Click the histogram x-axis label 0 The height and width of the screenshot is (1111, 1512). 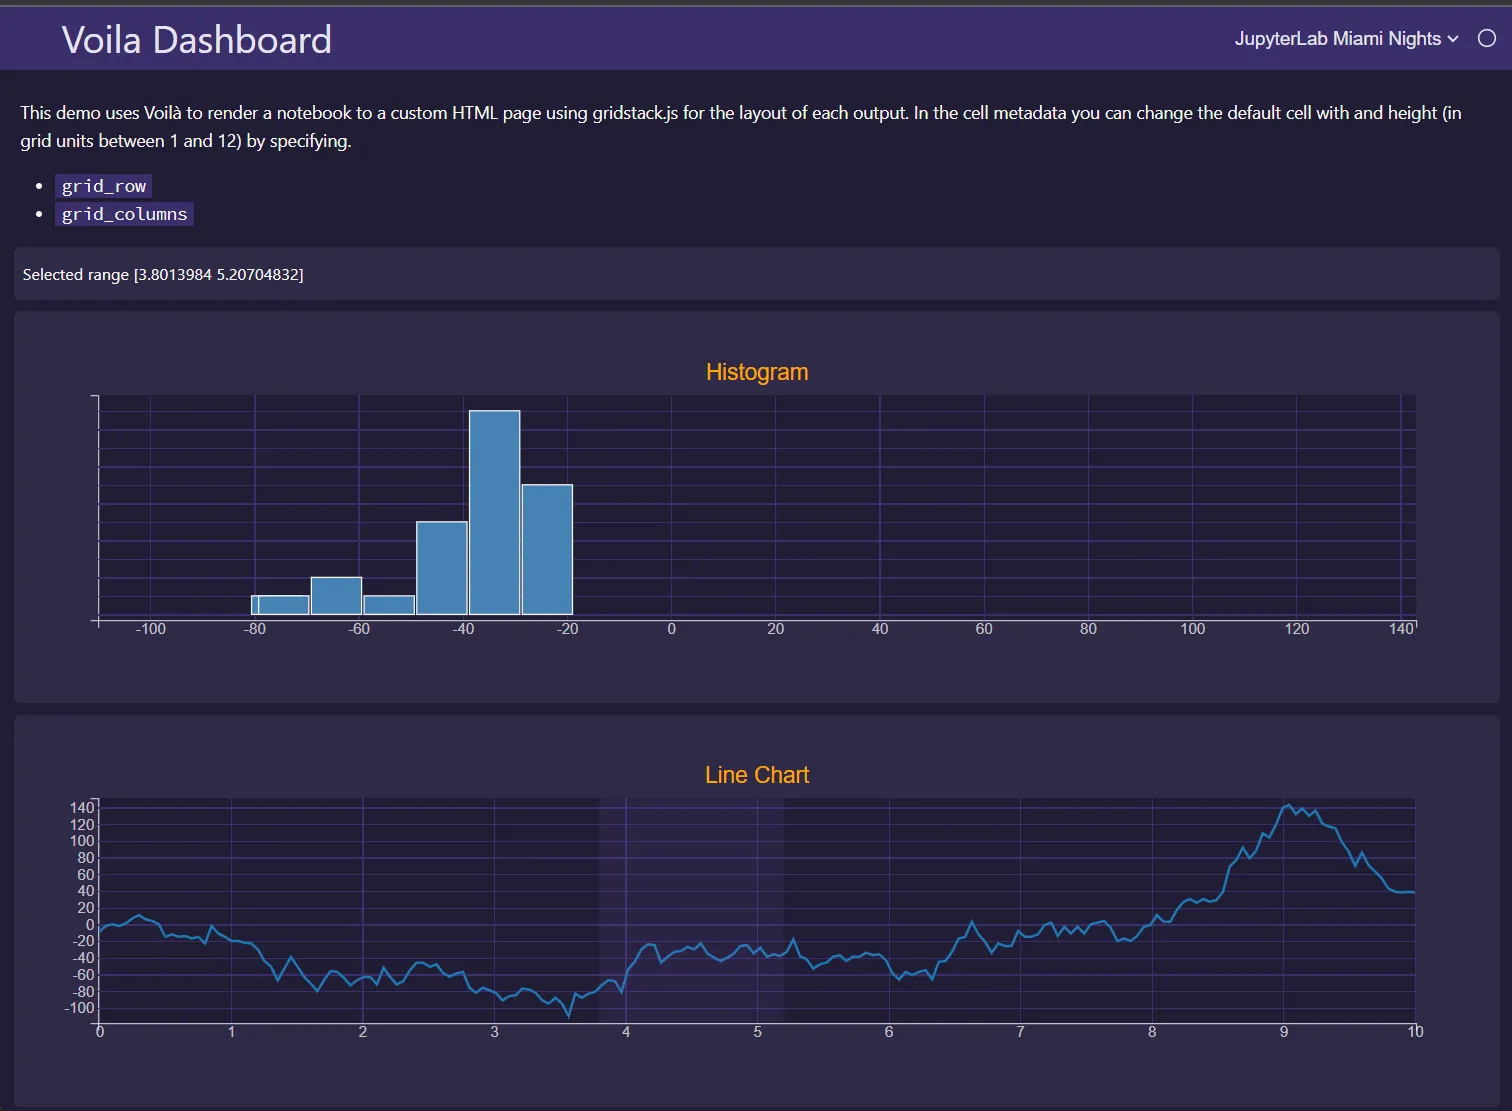[671, 629]
